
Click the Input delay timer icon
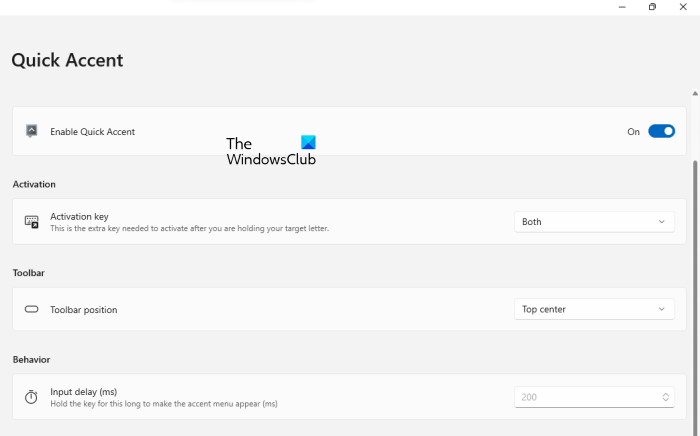[x=32, y=397]
